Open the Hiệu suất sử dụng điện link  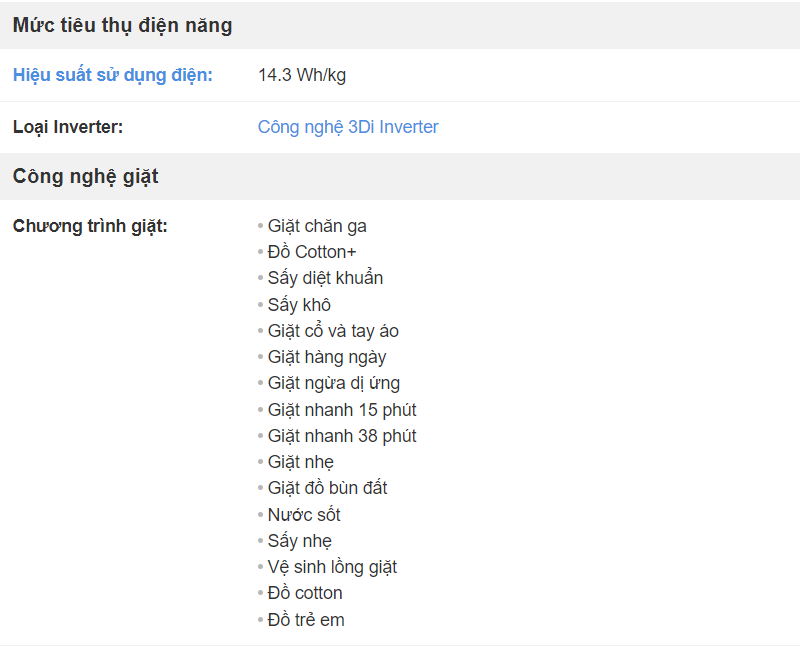pos(113,75)
